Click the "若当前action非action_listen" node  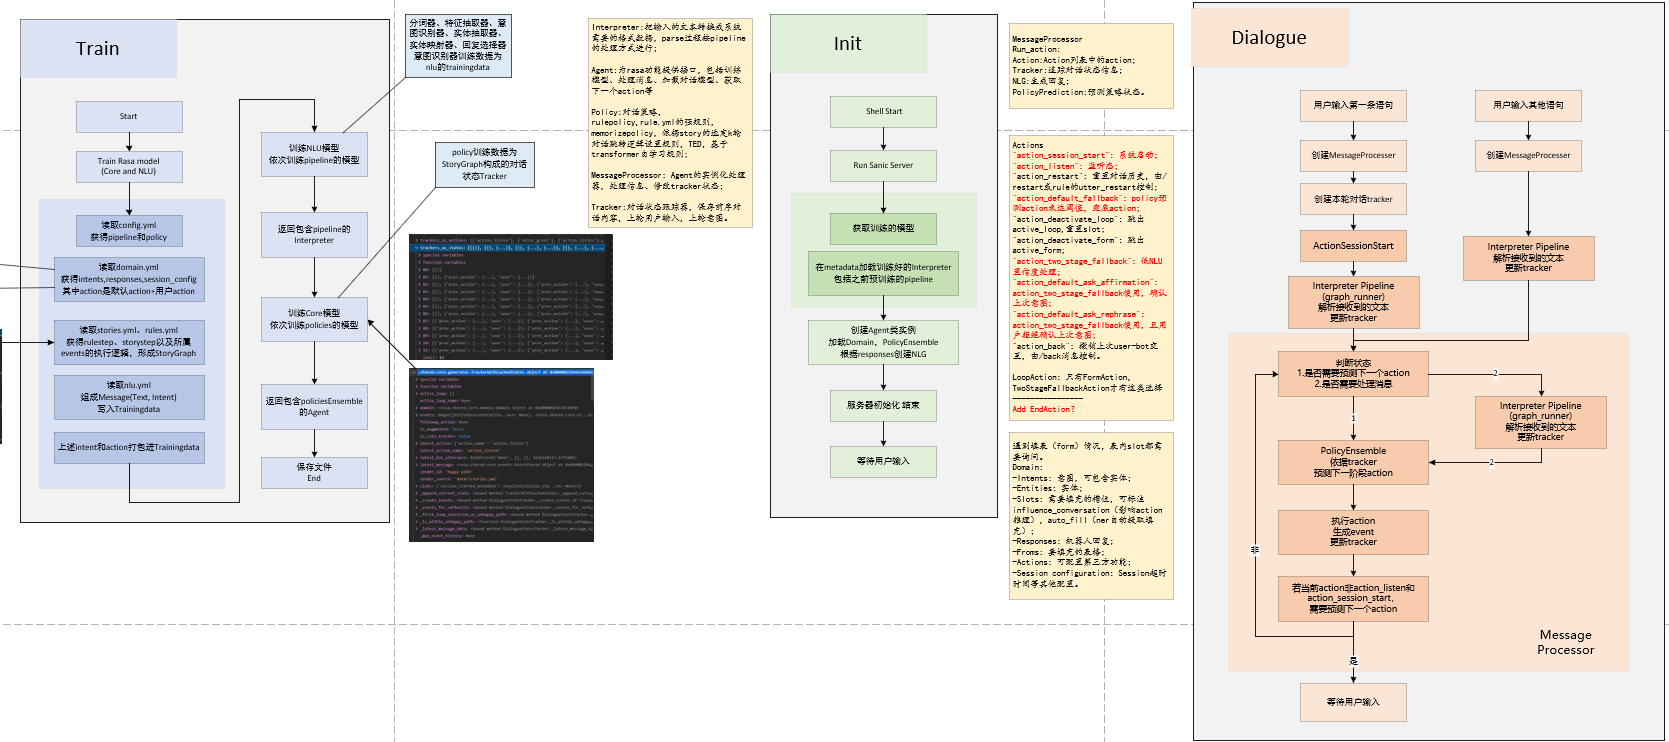tap(1353, 599)
